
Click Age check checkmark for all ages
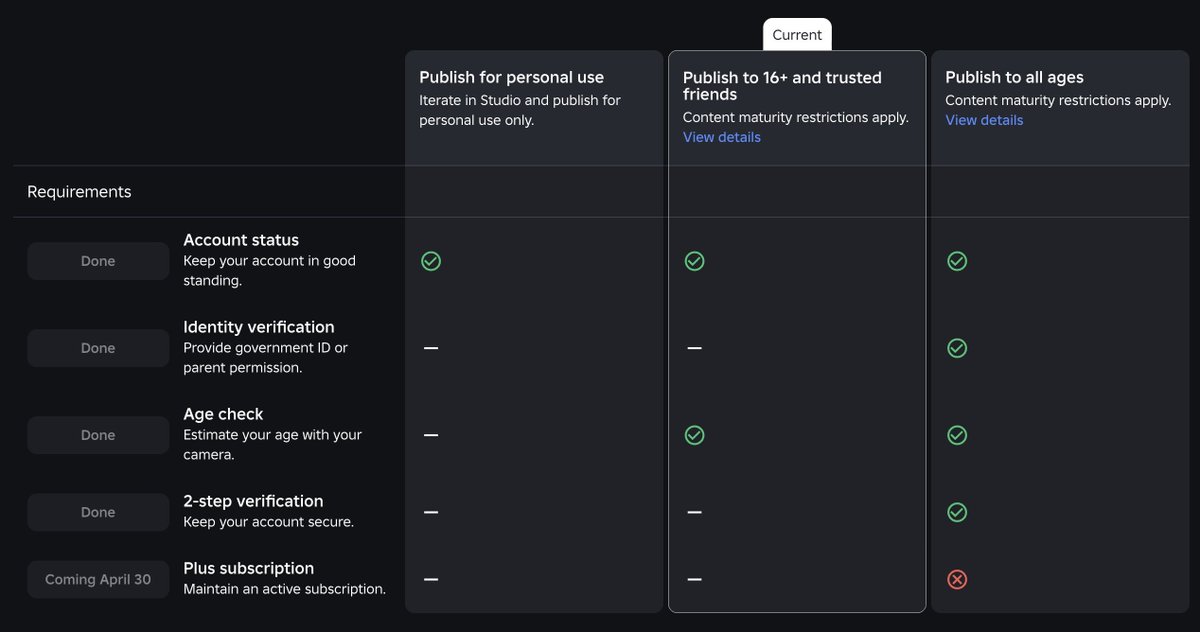957,435
